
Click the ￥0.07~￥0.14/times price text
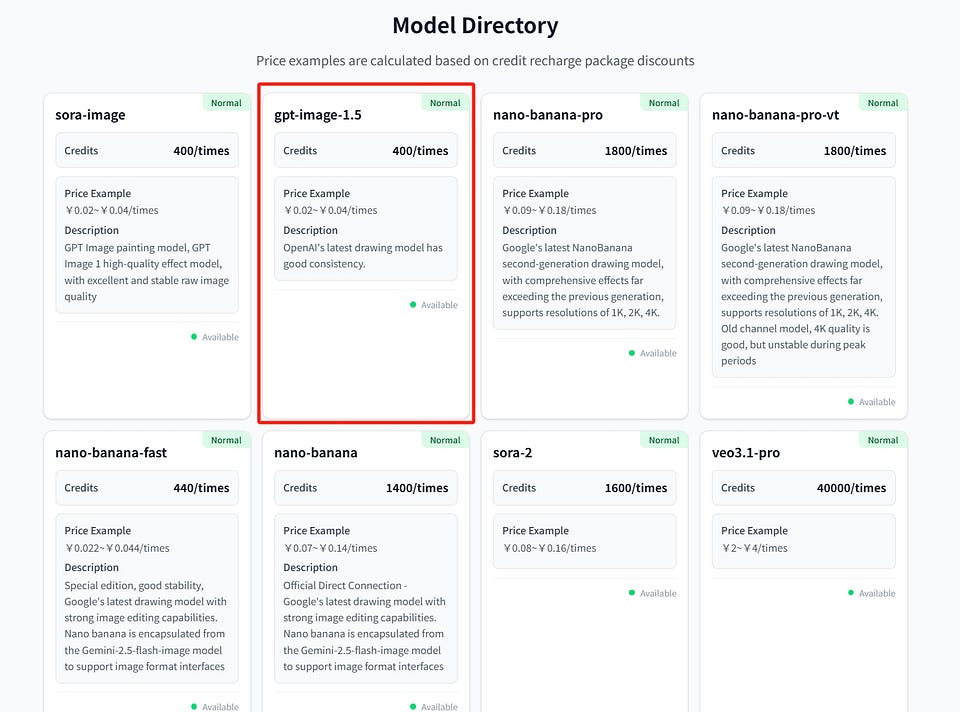tap(330, 548)
